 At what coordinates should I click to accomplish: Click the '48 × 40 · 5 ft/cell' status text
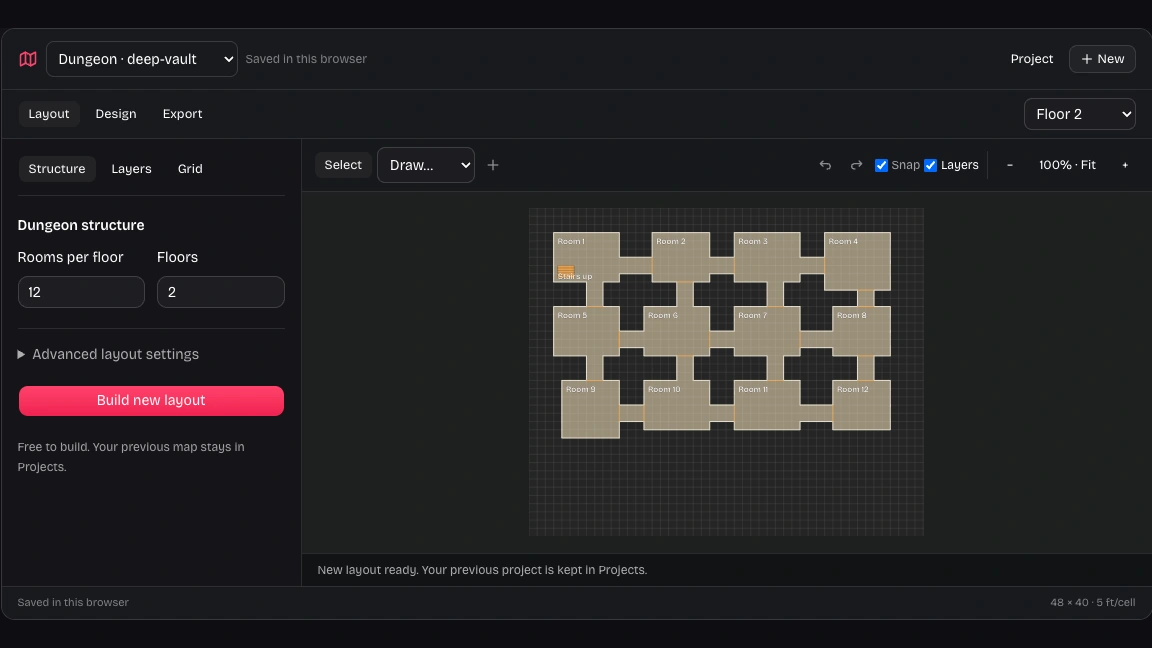click(1092, 602)
